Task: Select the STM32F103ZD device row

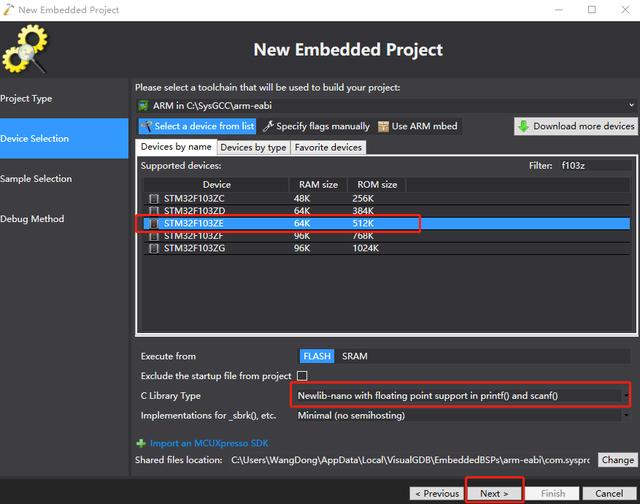Action: pos(386,211)
